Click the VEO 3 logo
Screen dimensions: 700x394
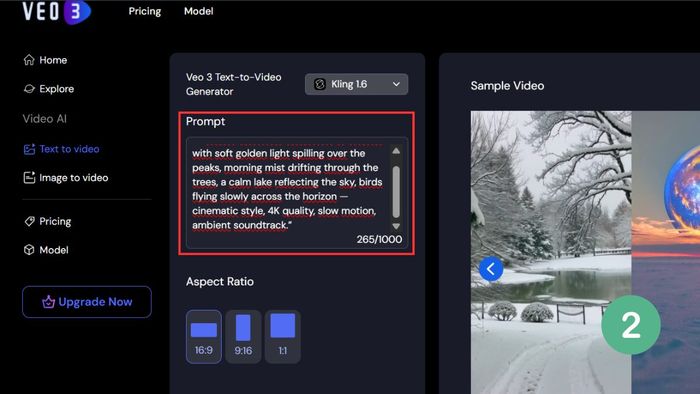pyautogui.click(x=57, y=12)
